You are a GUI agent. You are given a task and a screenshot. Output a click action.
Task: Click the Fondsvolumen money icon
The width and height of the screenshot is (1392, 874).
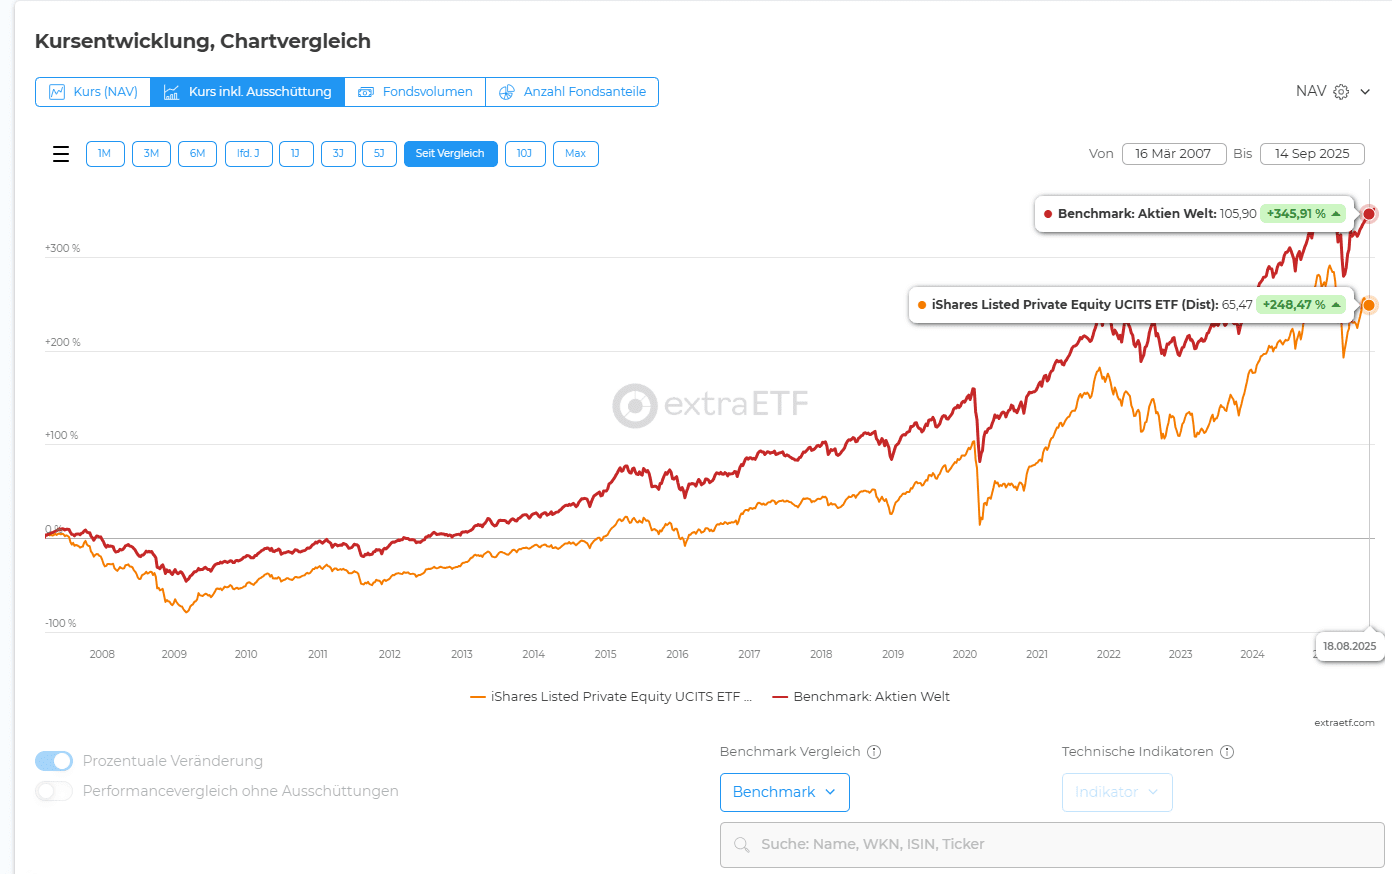click(x=366, y=92)
